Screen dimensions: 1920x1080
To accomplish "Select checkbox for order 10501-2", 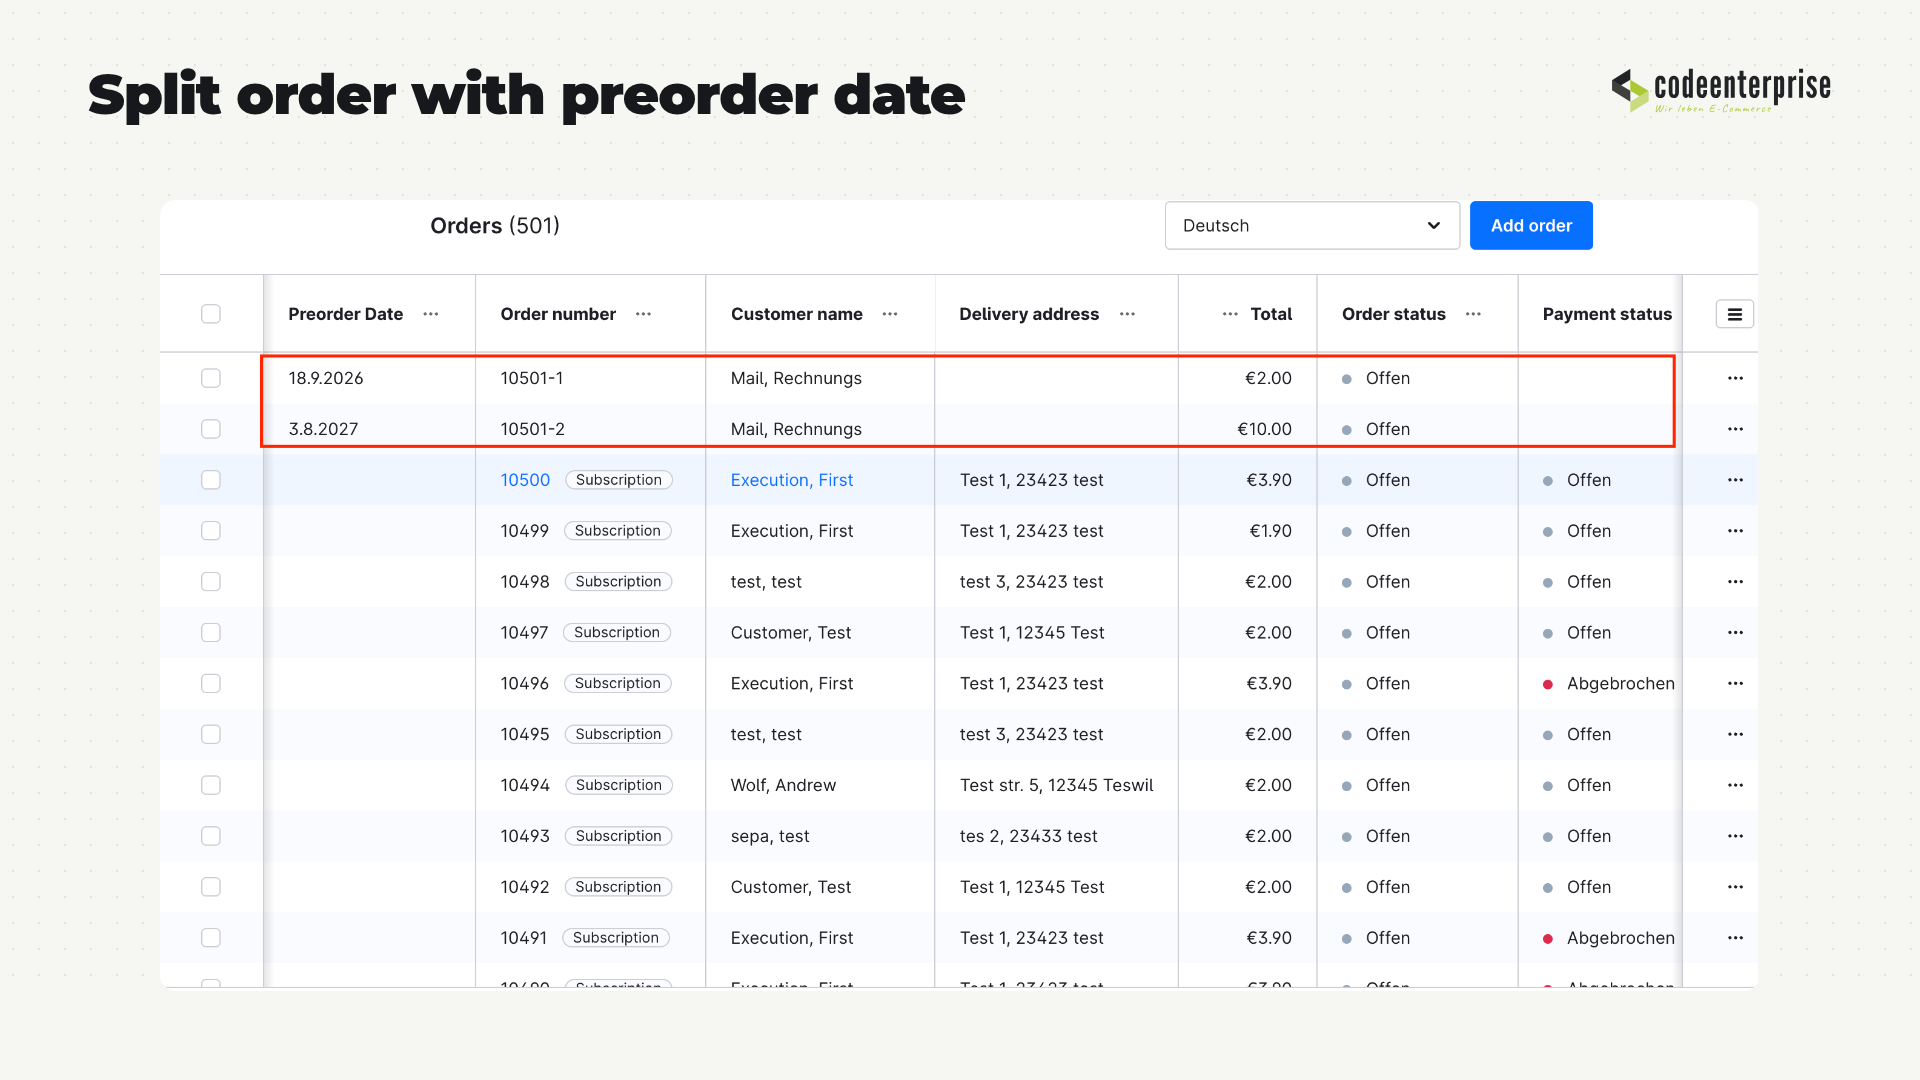I will tap(211, 429).
